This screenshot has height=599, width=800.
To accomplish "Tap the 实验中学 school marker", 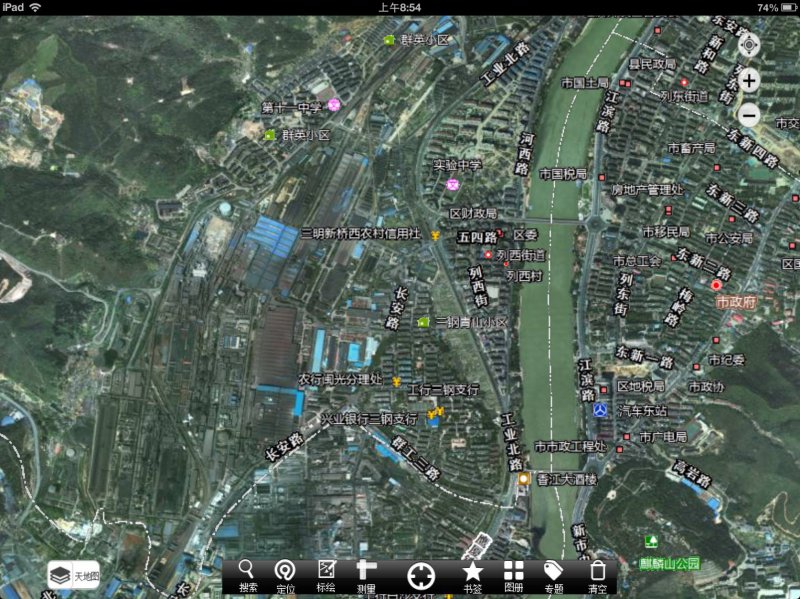I will [452, 184].
